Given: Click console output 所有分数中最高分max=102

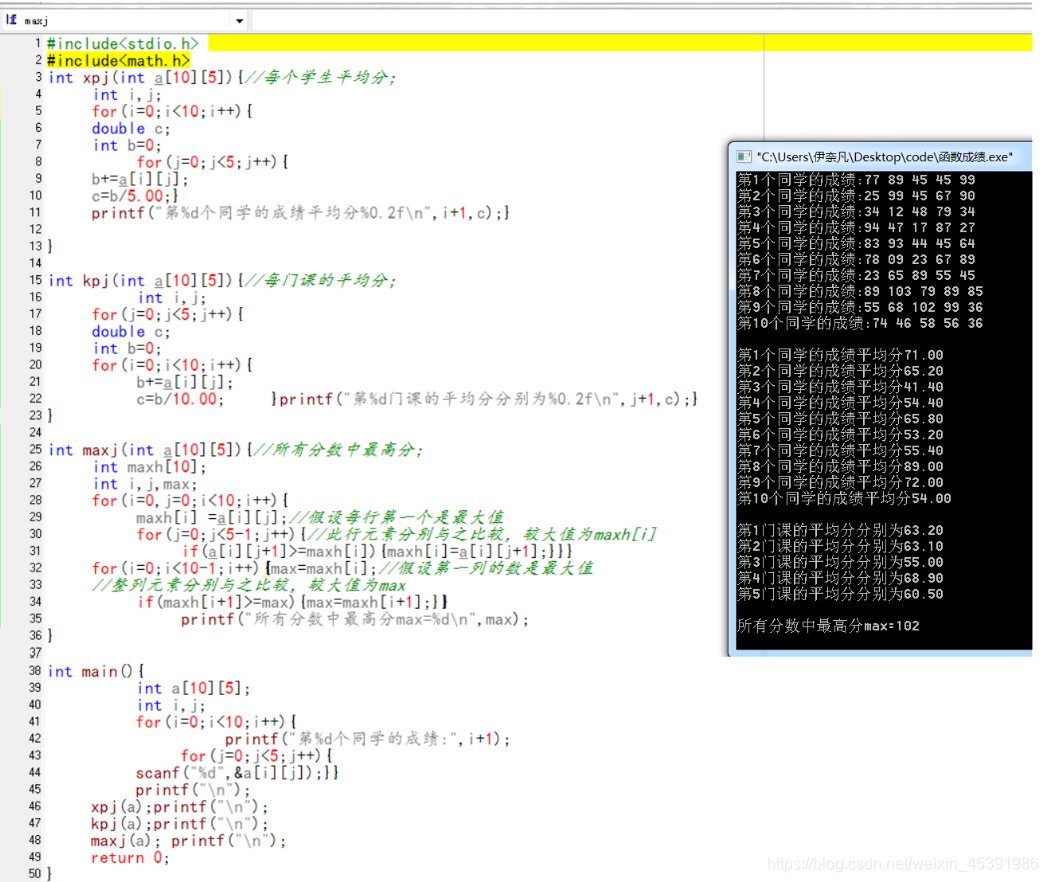Looking at the screenshot, I should pyautogui.click(x=828, y=626).
